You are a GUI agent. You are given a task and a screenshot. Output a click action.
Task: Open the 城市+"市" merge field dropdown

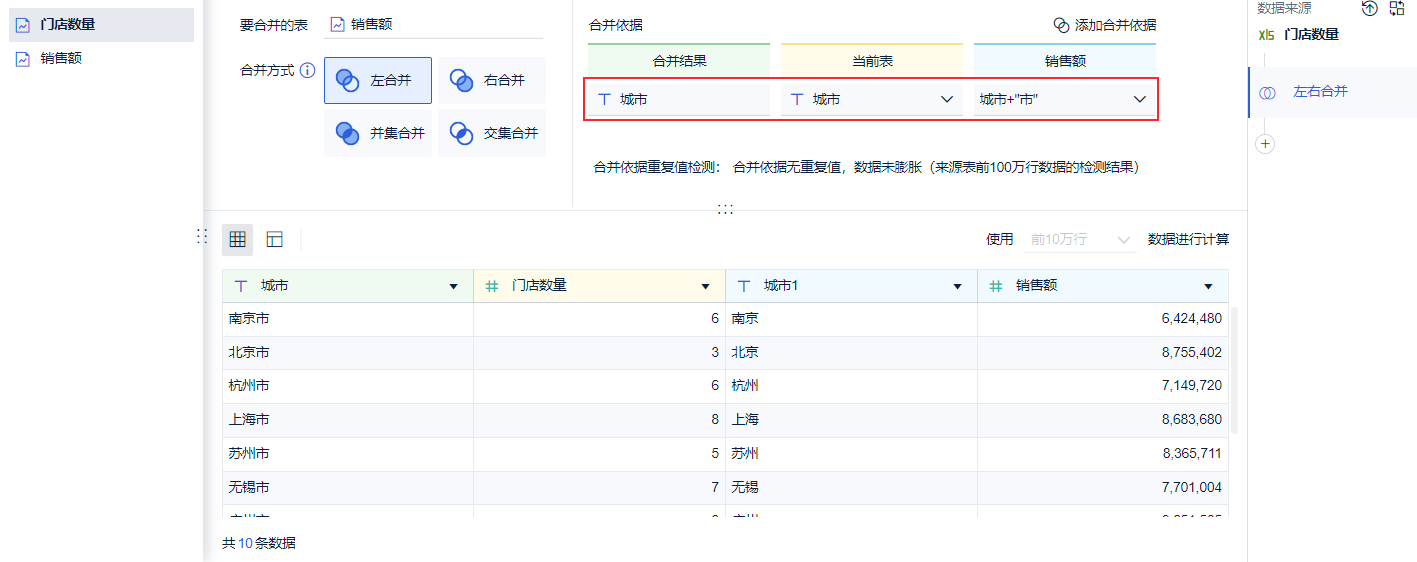(1139, 99)
